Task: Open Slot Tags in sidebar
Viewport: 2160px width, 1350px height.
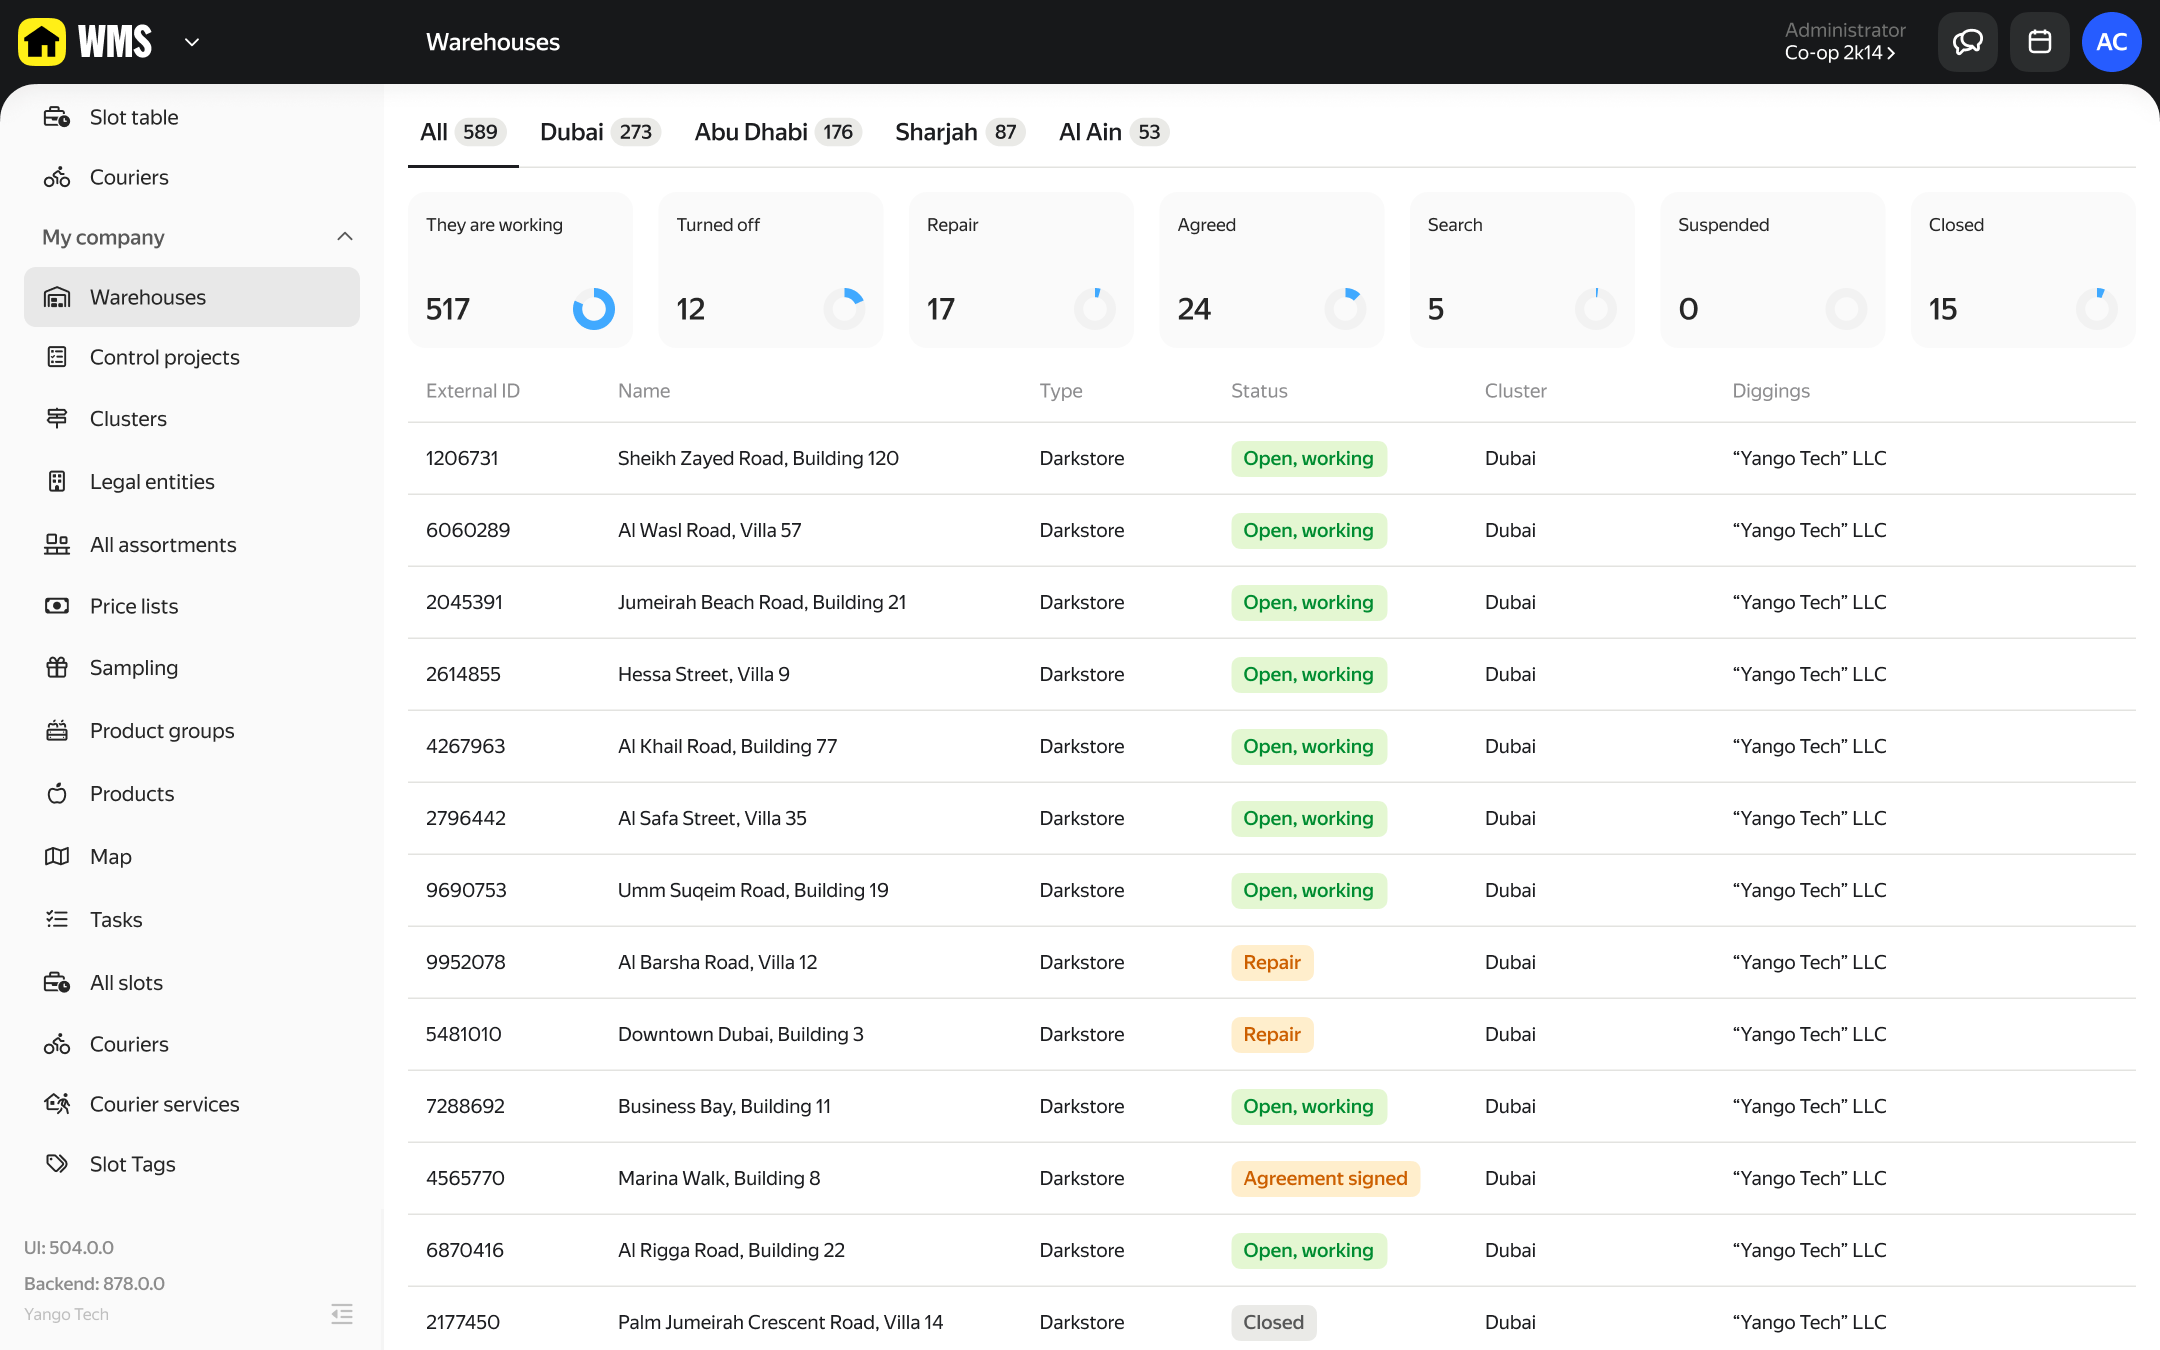Action: tap(132, 1164)
